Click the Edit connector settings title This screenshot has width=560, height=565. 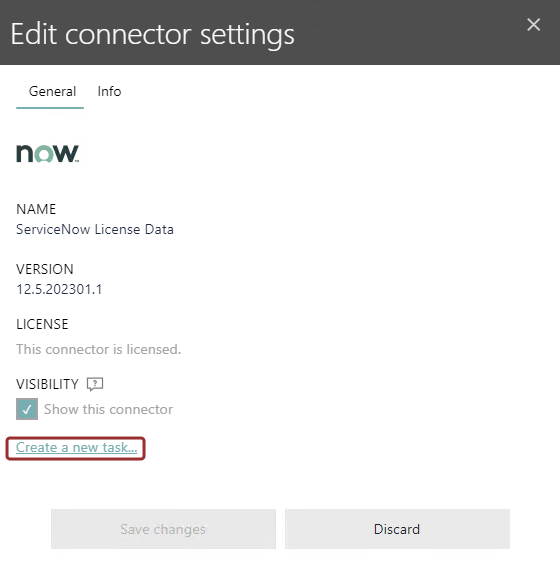coord(152,34)
